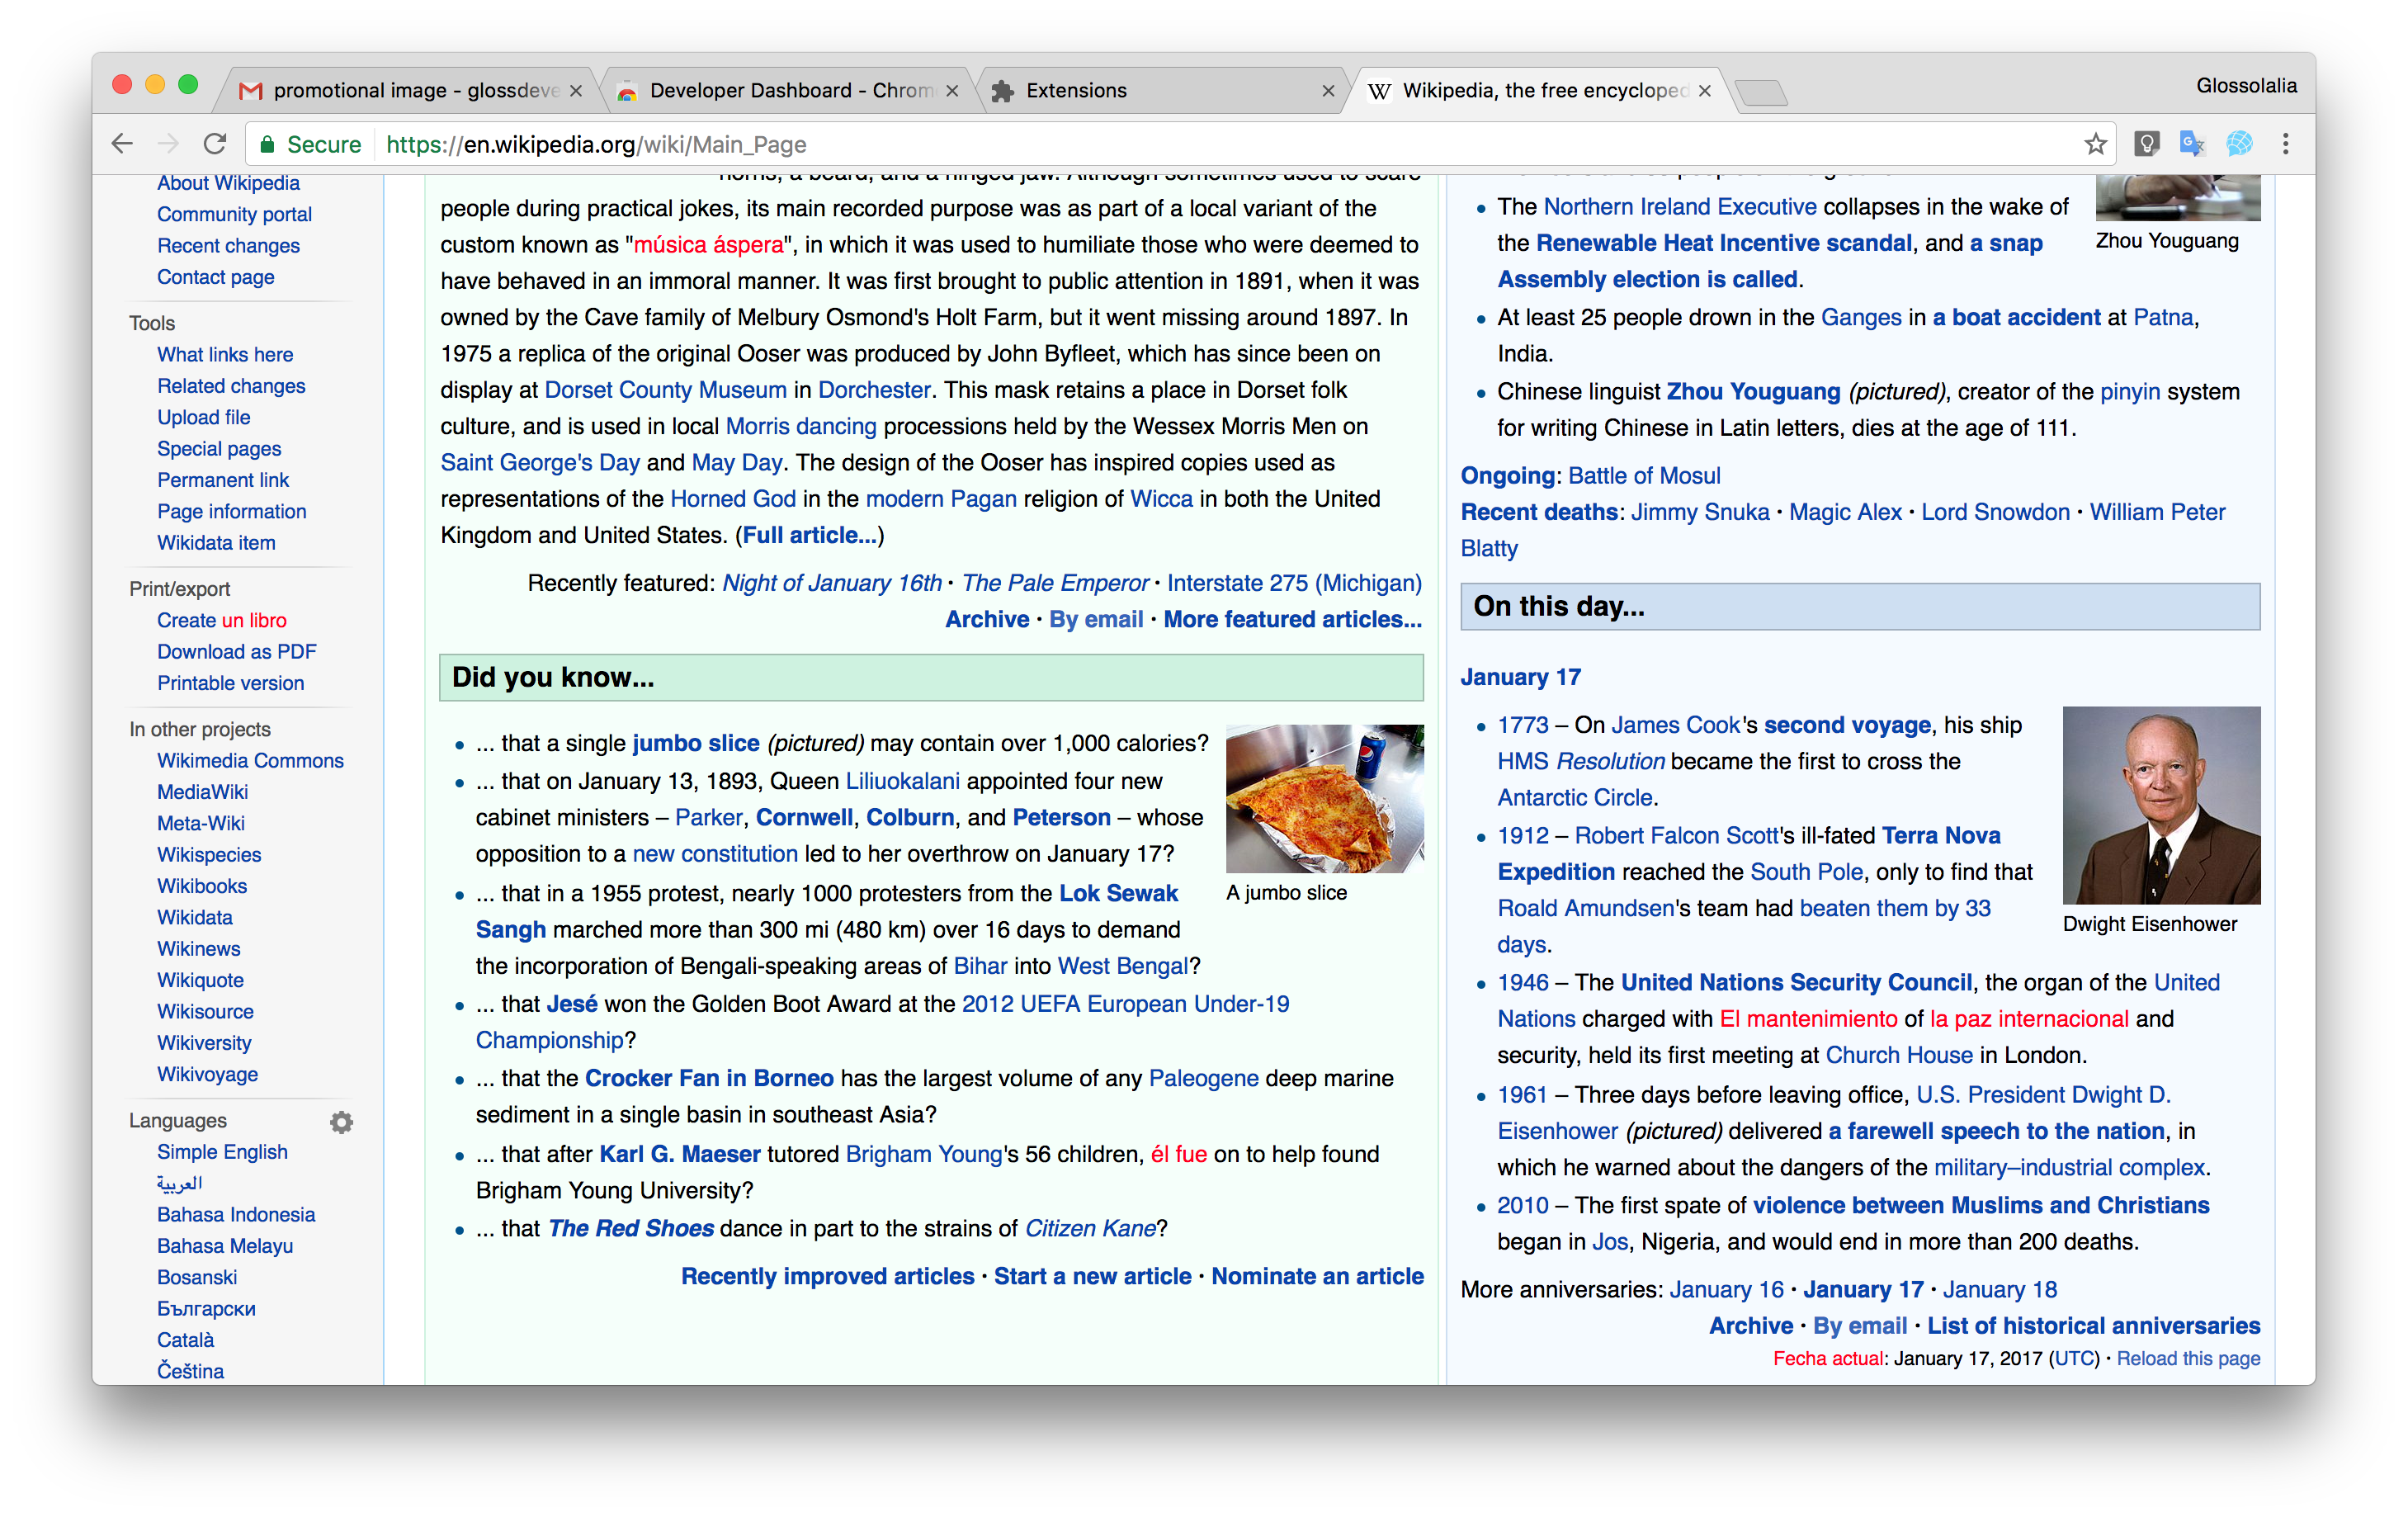Open the Google Keep lightbulb extension
2408x1517 pixels.
pyautogui.click(x=2146, y=144)
